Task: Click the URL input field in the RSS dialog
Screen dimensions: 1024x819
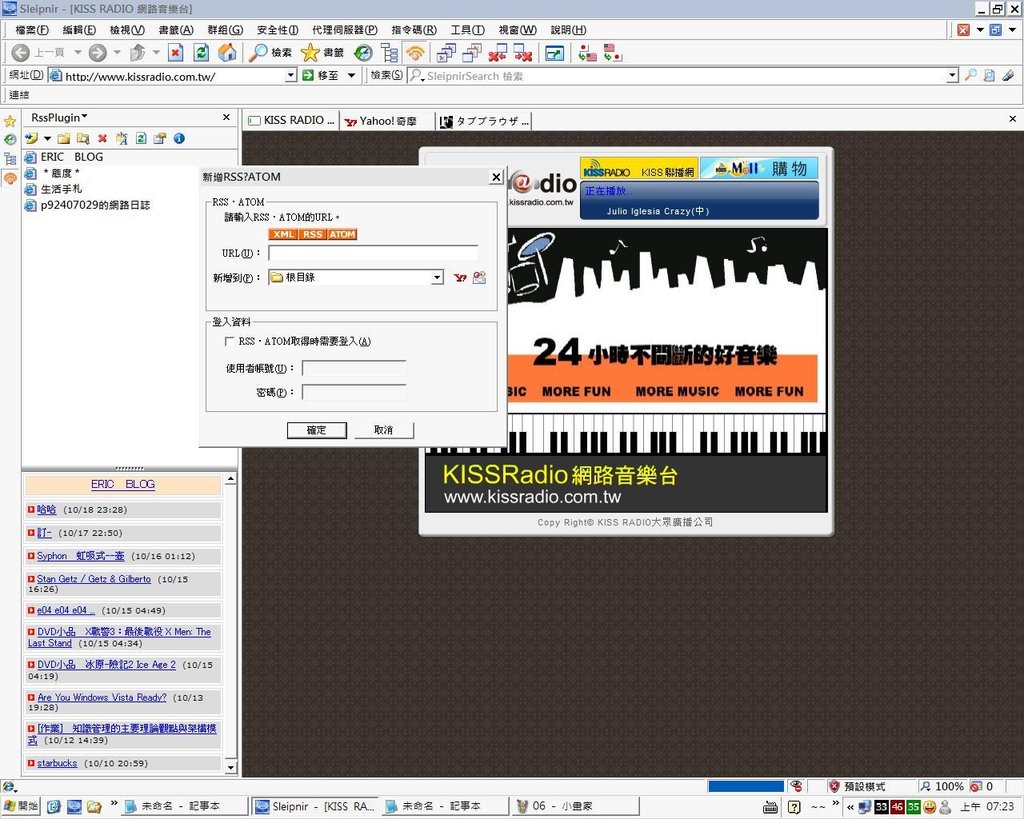Action: [x=373, y=253]
